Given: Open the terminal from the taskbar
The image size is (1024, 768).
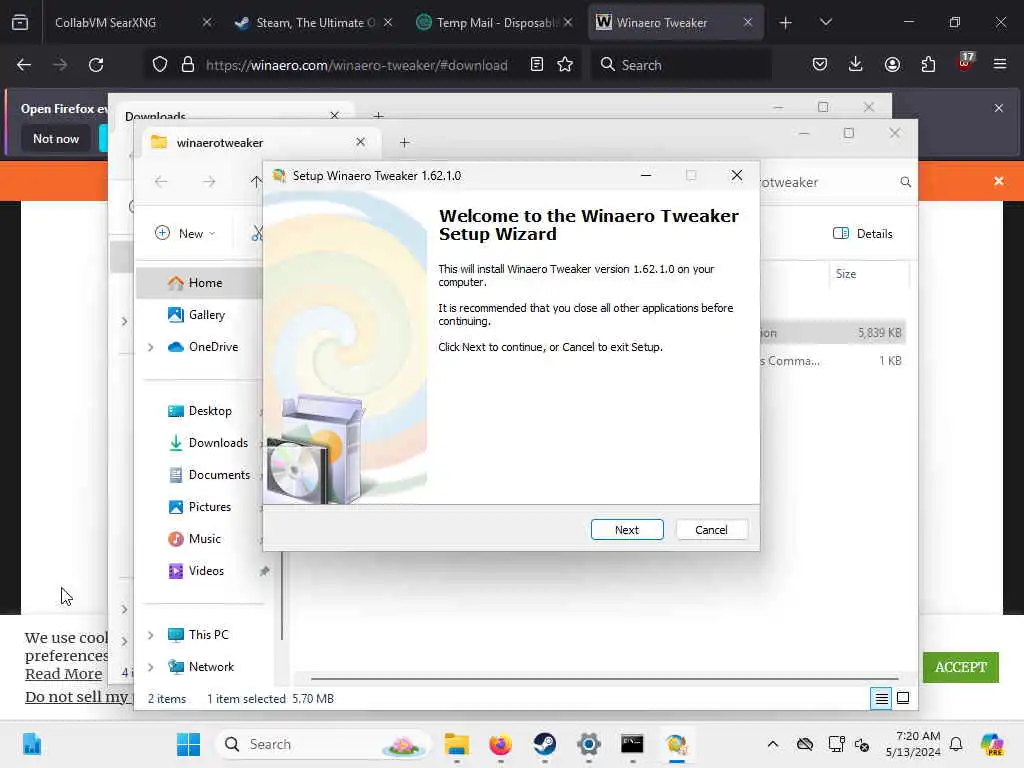Looking at the screenshot, I should pos(632,744).
